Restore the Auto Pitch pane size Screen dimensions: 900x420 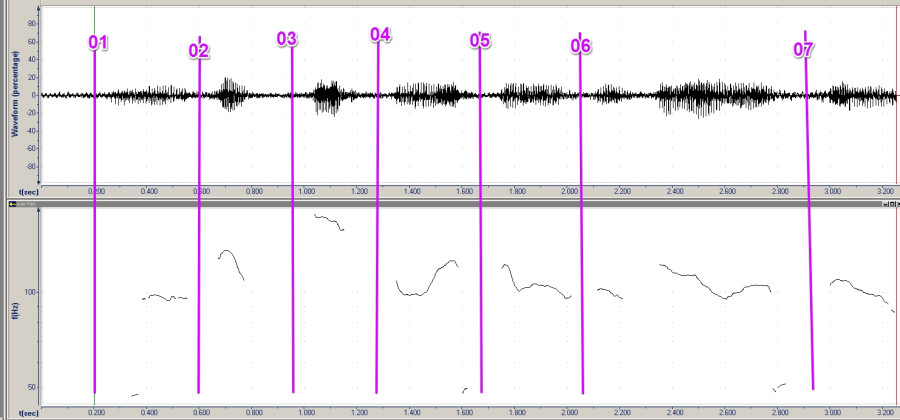[x=892, y=204]
